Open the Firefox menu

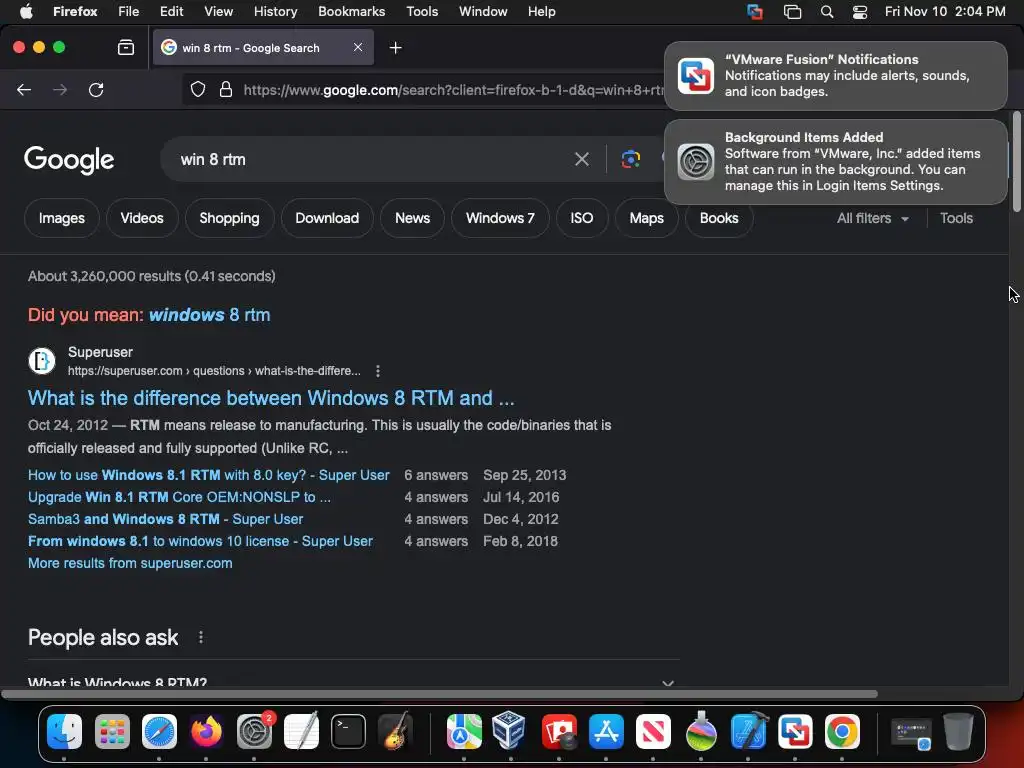click(x=75, y=12)
